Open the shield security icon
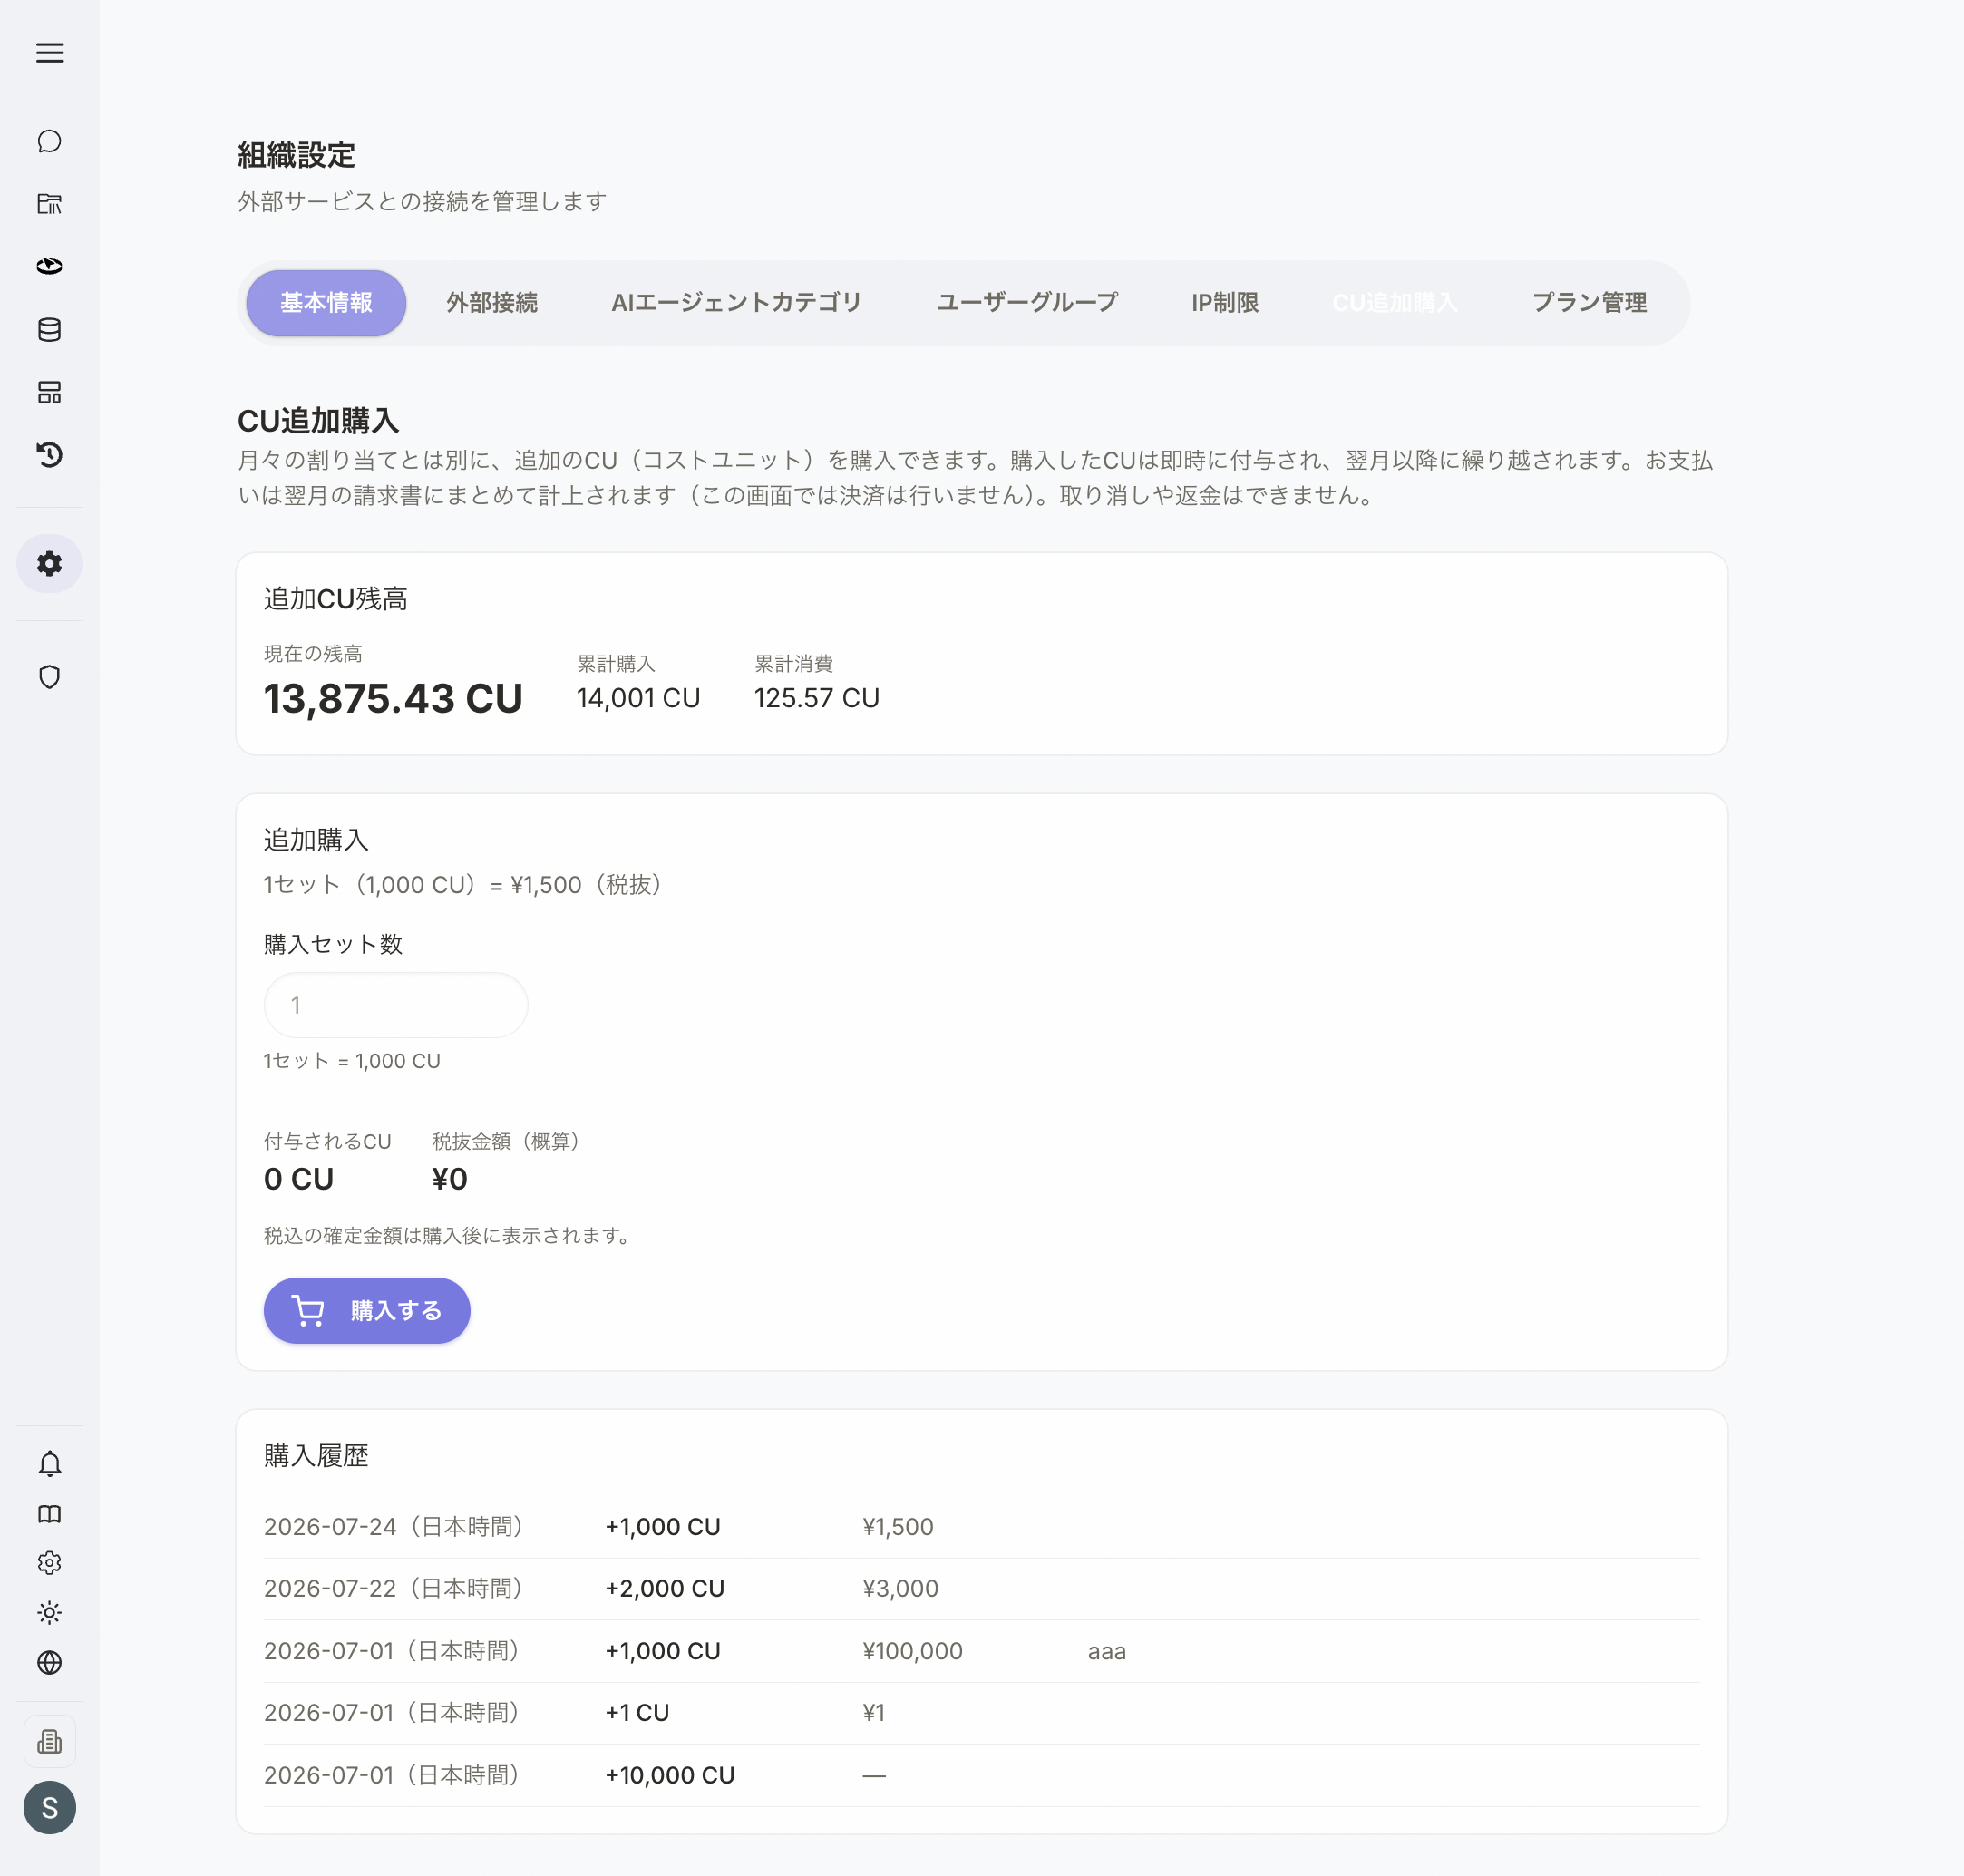This screenshot has width=1964, height=1876. click(49, 677)
